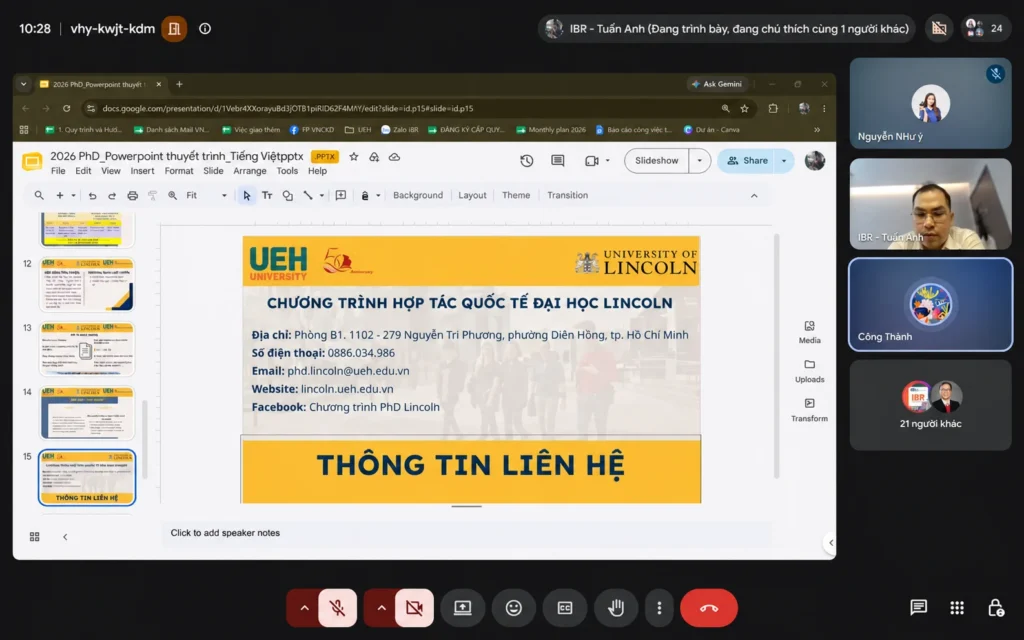
Task: Click the Ask Gemini button in Chrome
Action: coord(716,84)
